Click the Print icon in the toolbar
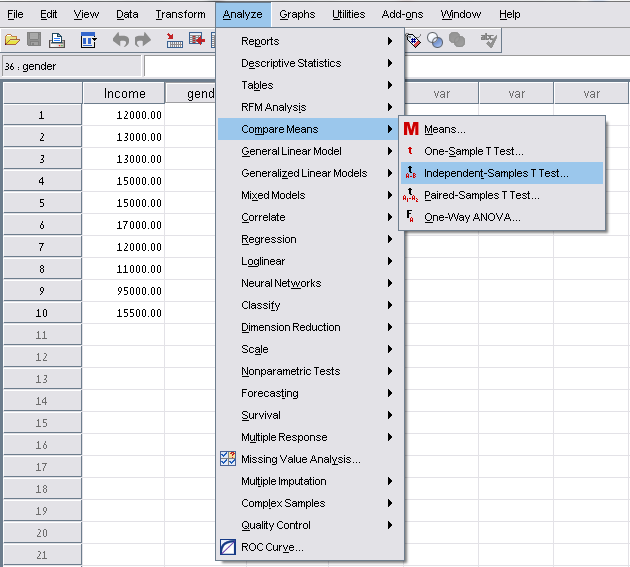Viewport: 630px width, 567px height. tap(57, 40)
